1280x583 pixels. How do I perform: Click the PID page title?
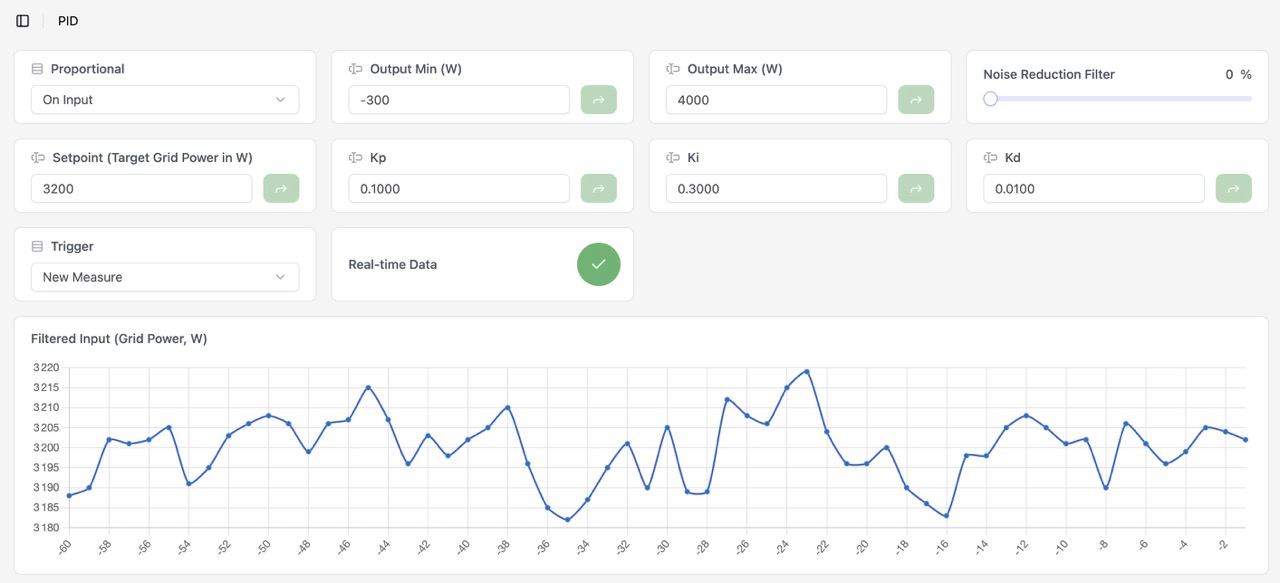click(68, 21)
